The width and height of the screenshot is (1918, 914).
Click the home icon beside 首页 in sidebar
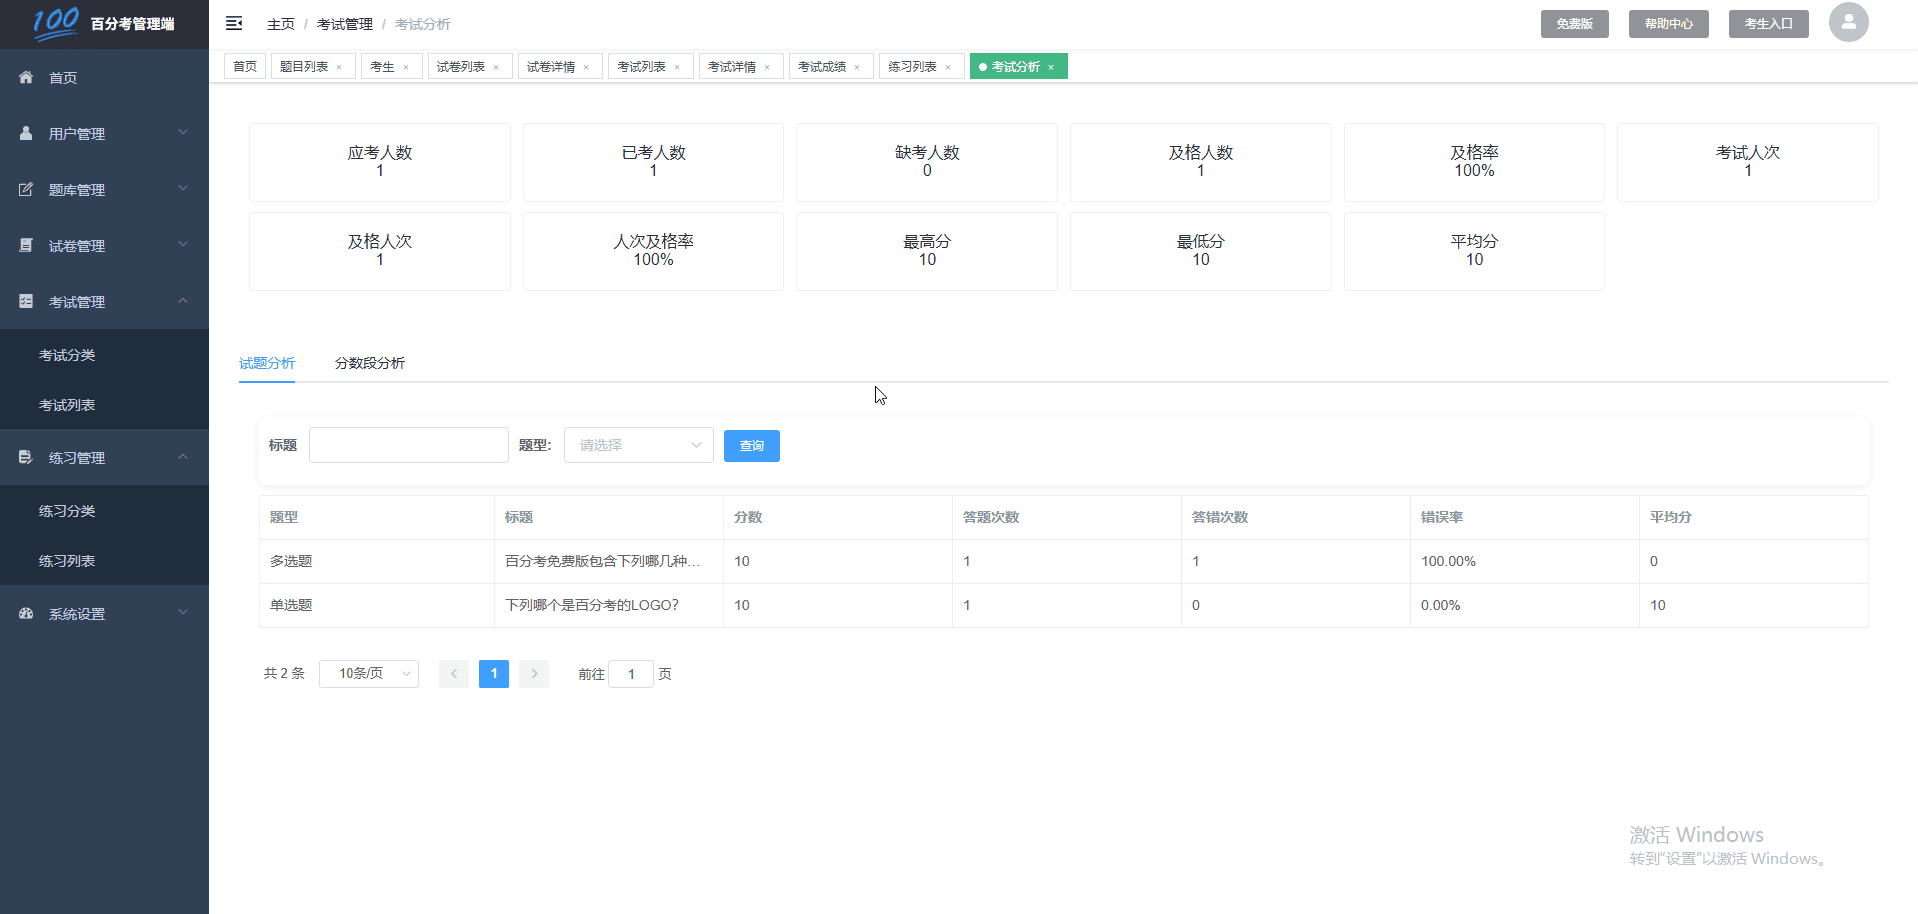point(26,77)
